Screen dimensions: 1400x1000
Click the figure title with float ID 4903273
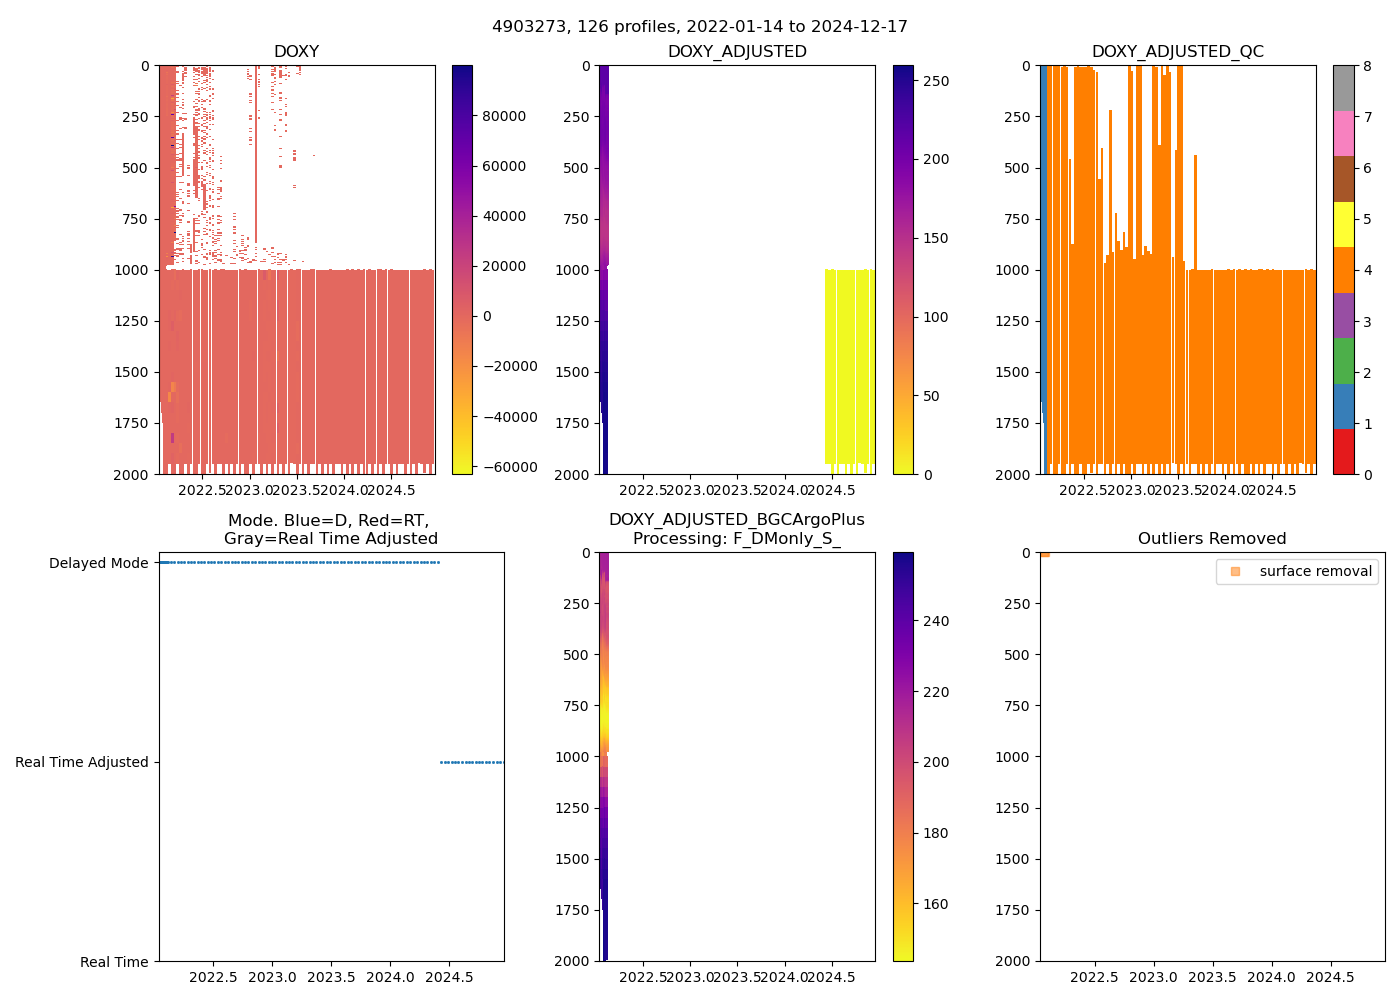click(699, 27)
